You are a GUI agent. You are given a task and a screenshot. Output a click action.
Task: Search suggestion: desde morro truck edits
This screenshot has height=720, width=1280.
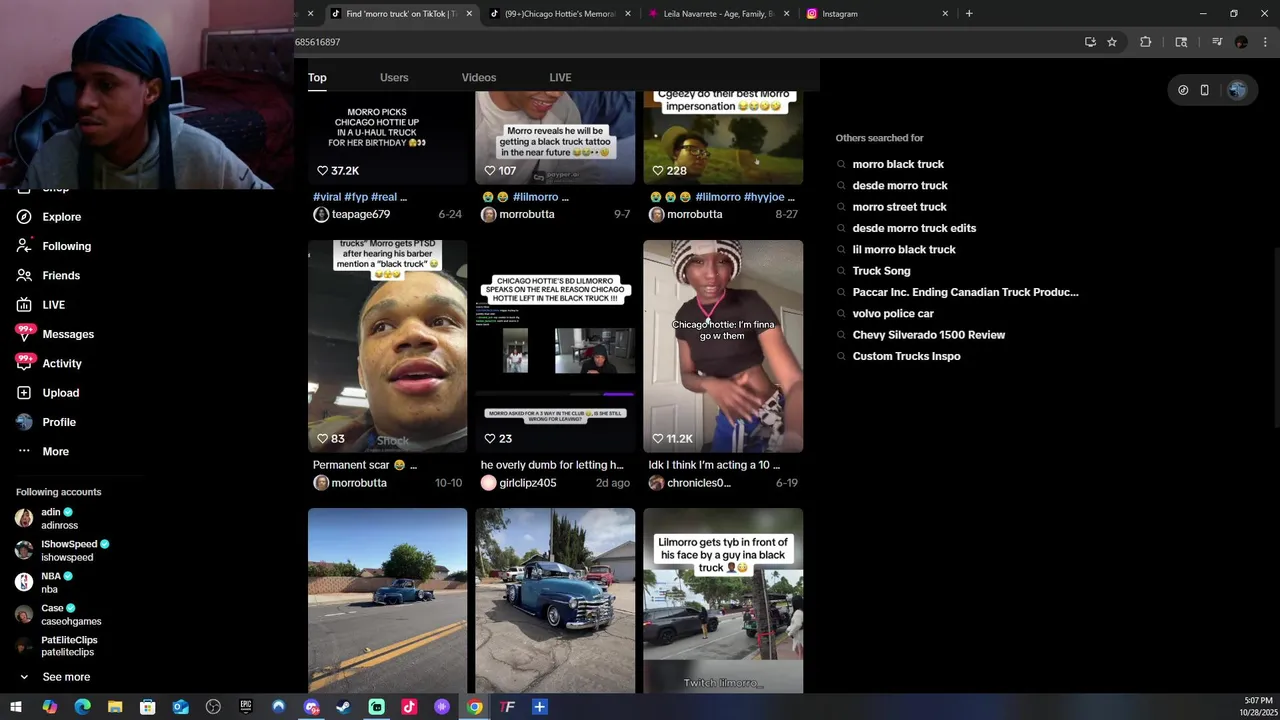914,228
